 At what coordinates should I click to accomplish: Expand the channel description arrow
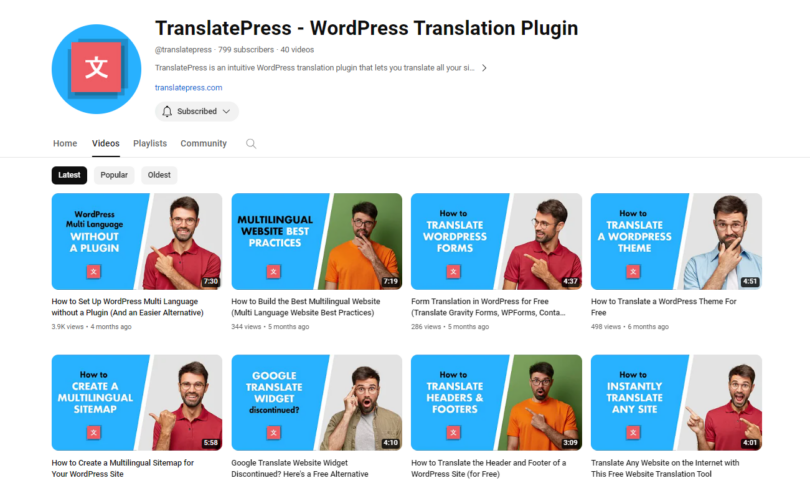[484, 68]
